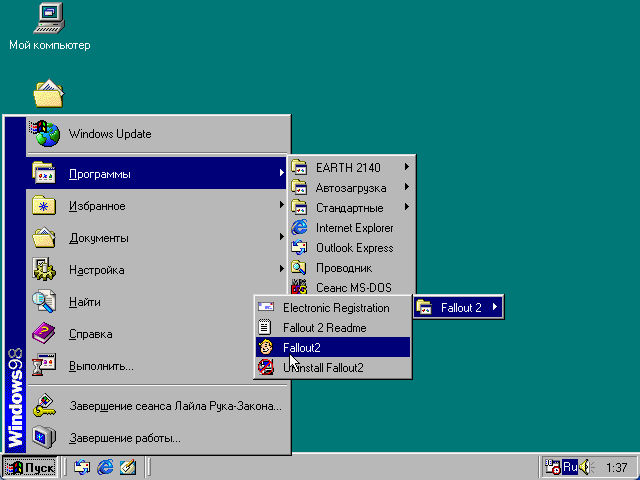
Task: Click the Проводник explorer icon
Action: coord(299,267)
